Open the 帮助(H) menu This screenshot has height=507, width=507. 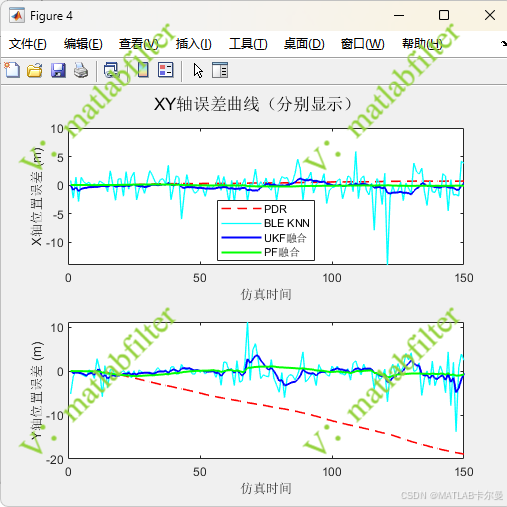click(x=422, y=44)
